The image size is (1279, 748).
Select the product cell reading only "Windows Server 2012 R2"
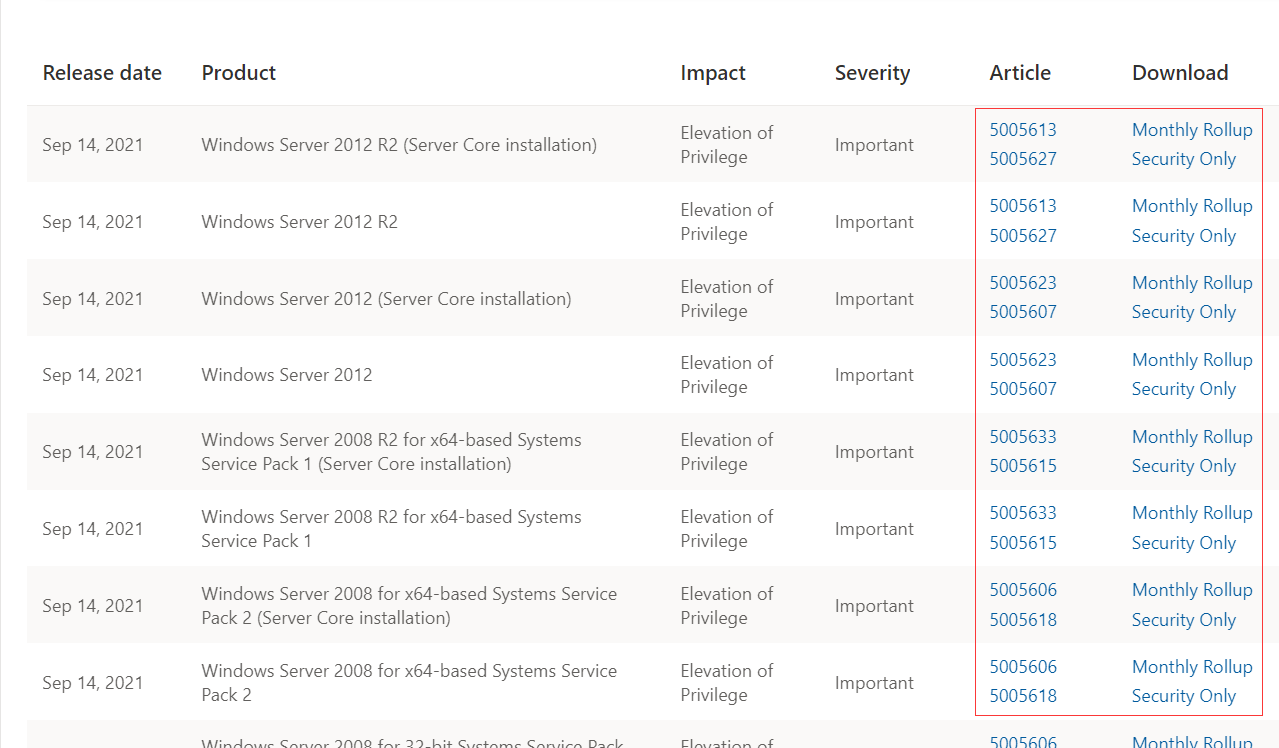point(299,222)
